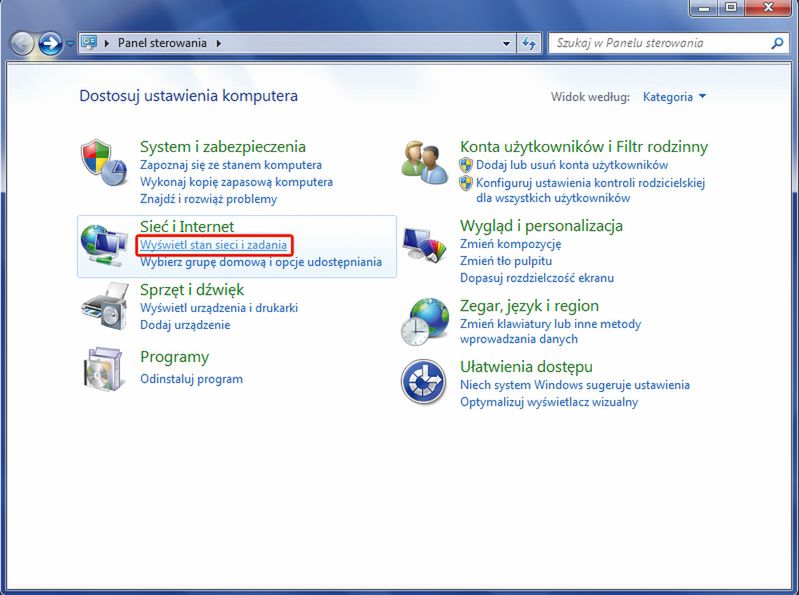Click Zapoznaj się ze stanem komputera
Image resolution: width=799 pixels, height=595 pixels.
pos(231,165)
